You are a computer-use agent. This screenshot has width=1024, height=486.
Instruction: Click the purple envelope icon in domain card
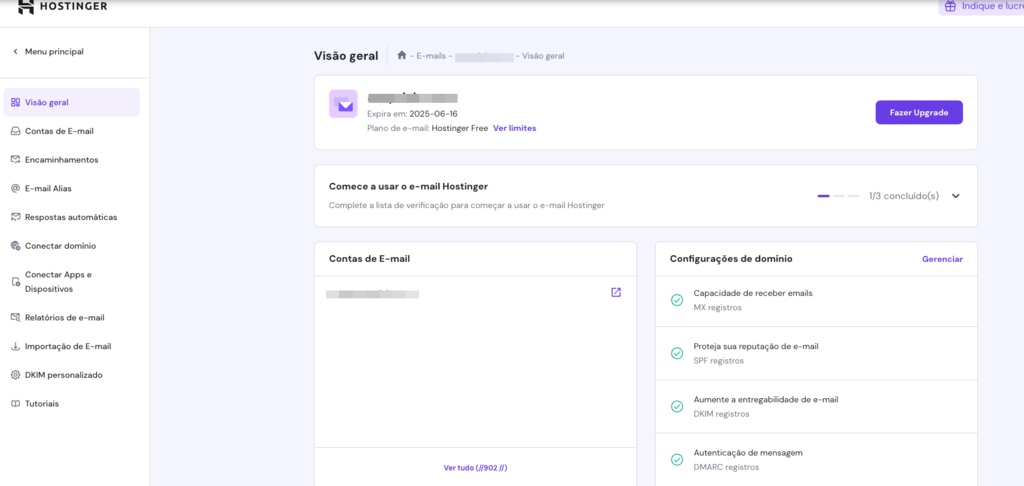point(344,104)
